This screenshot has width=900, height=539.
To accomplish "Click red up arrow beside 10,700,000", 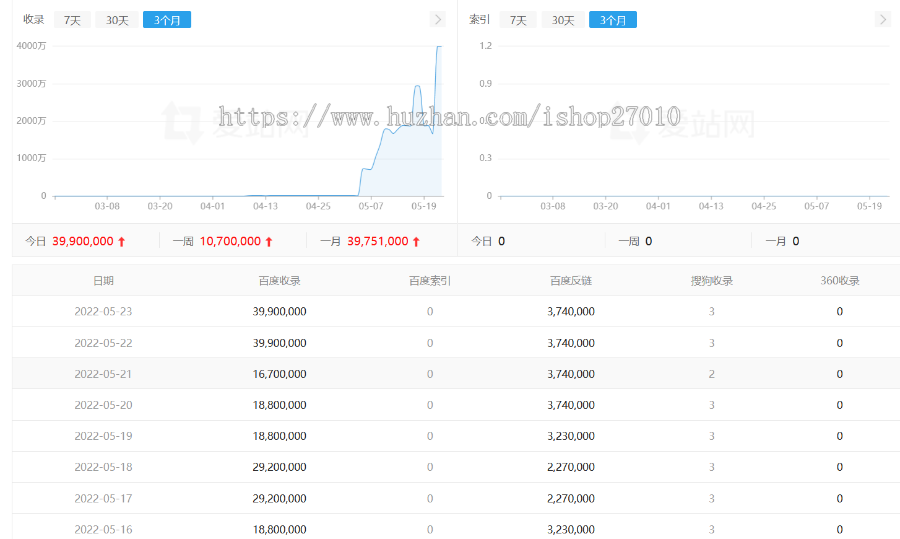I will click(269, 242).
